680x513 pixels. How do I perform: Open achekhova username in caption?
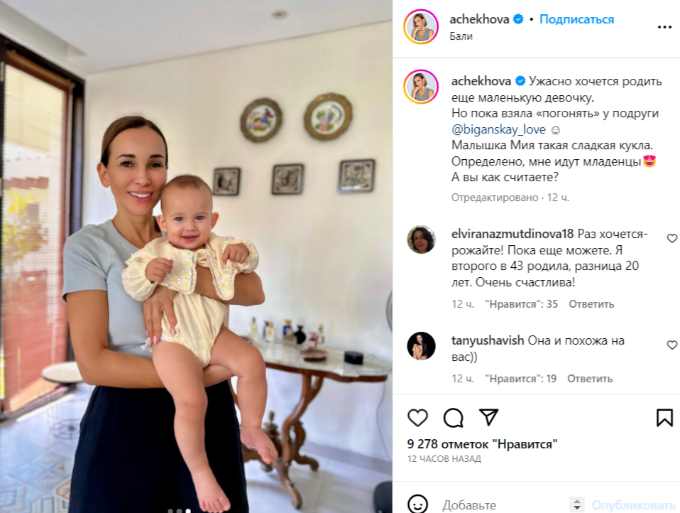click(481, 81)
